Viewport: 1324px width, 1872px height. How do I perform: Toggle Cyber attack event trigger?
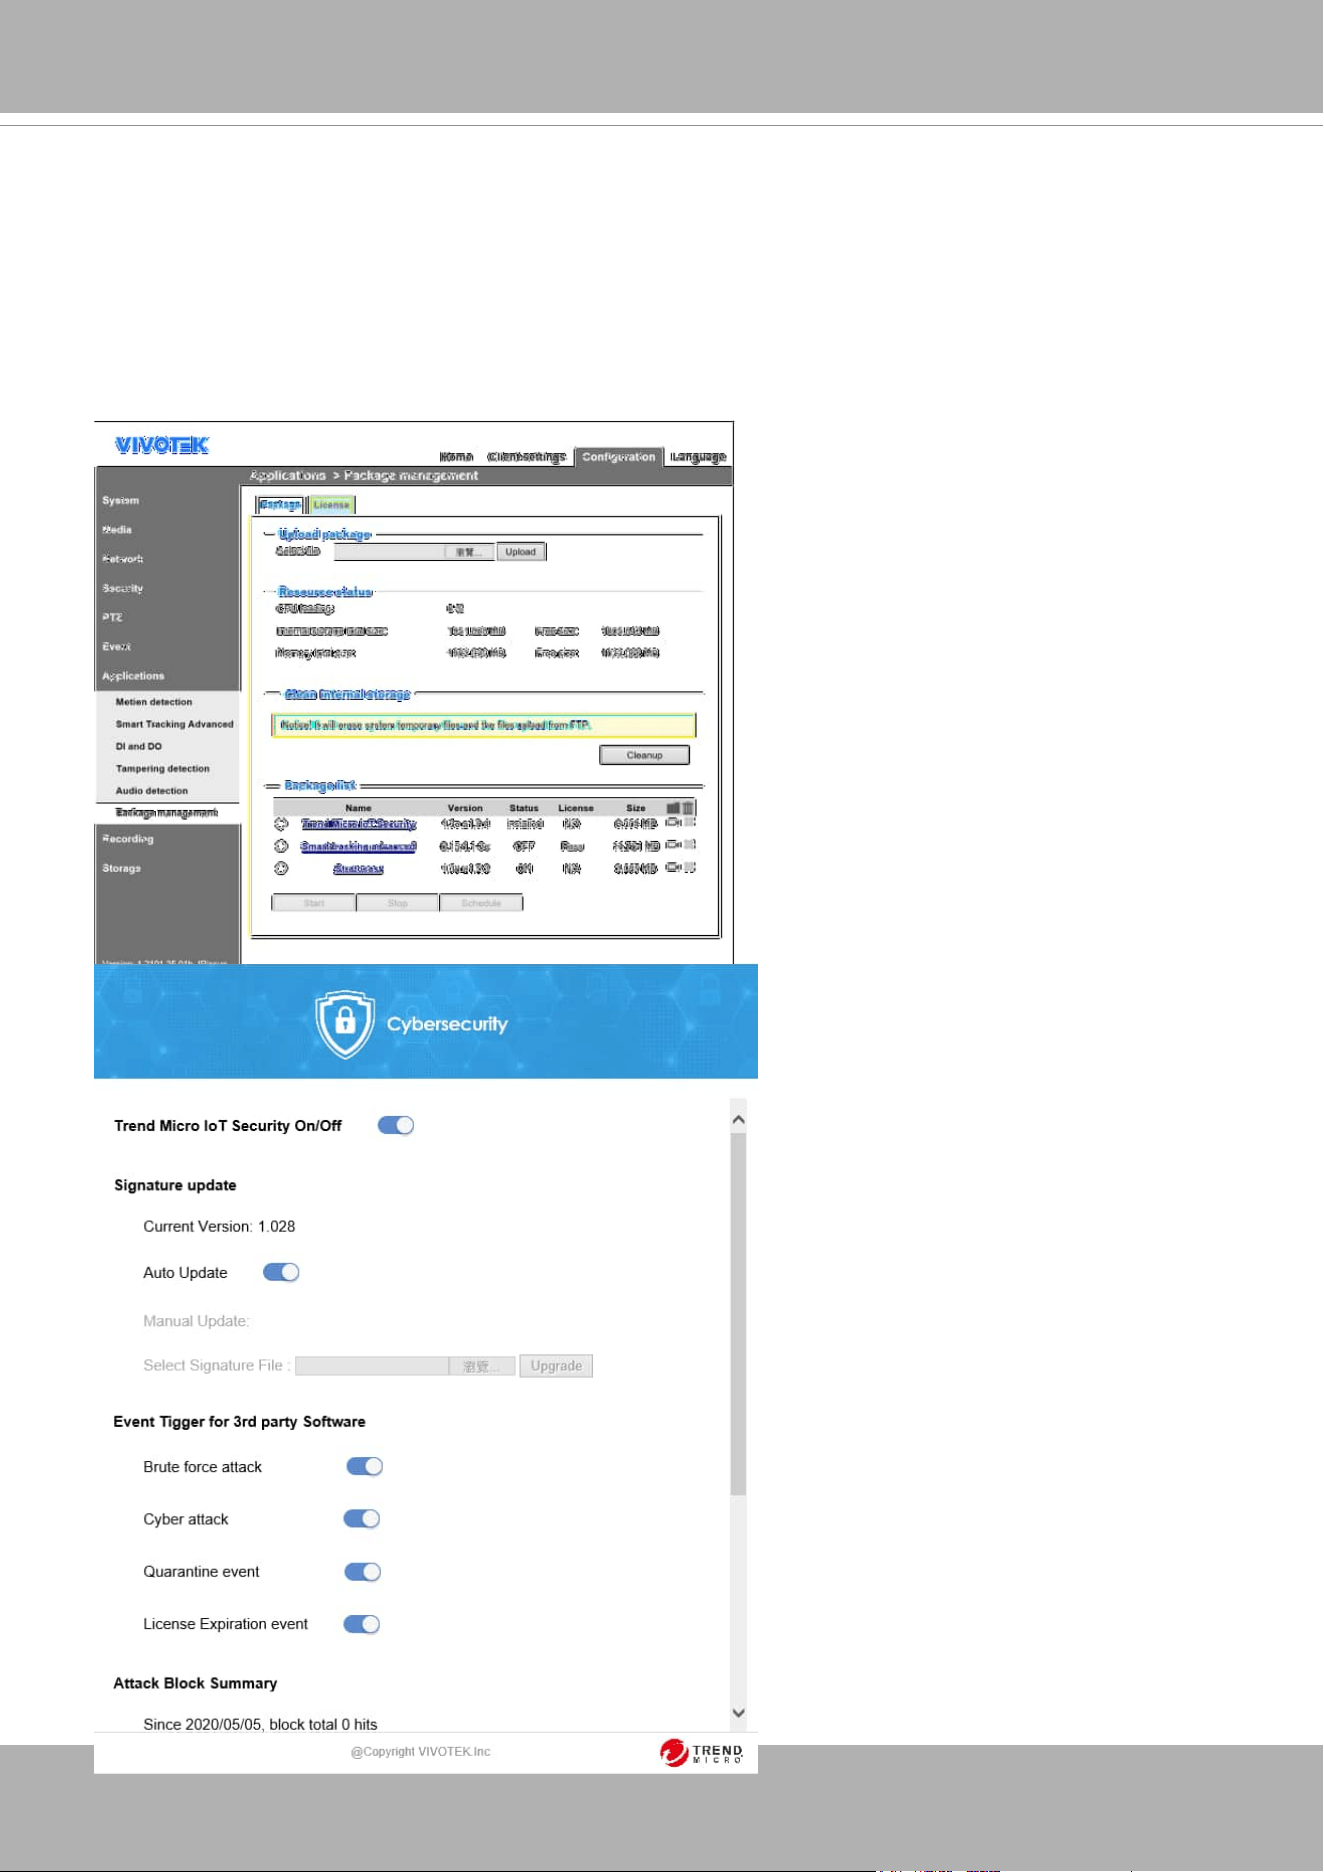pyautogui.click(x=362, y=1518)
